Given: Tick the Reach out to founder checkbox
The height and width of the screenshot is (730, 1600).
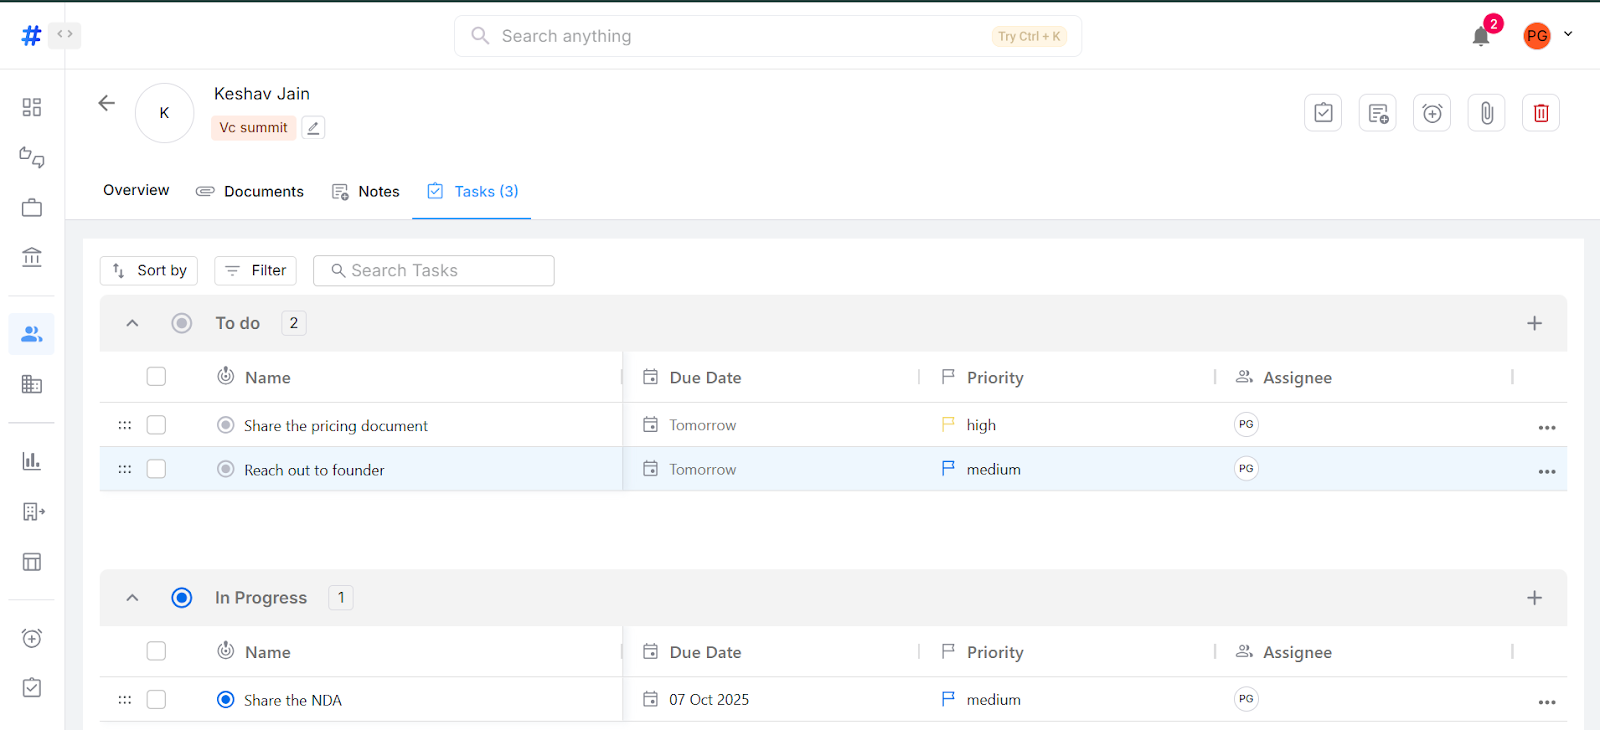Looking at the screenshot, I should point(156,469).
